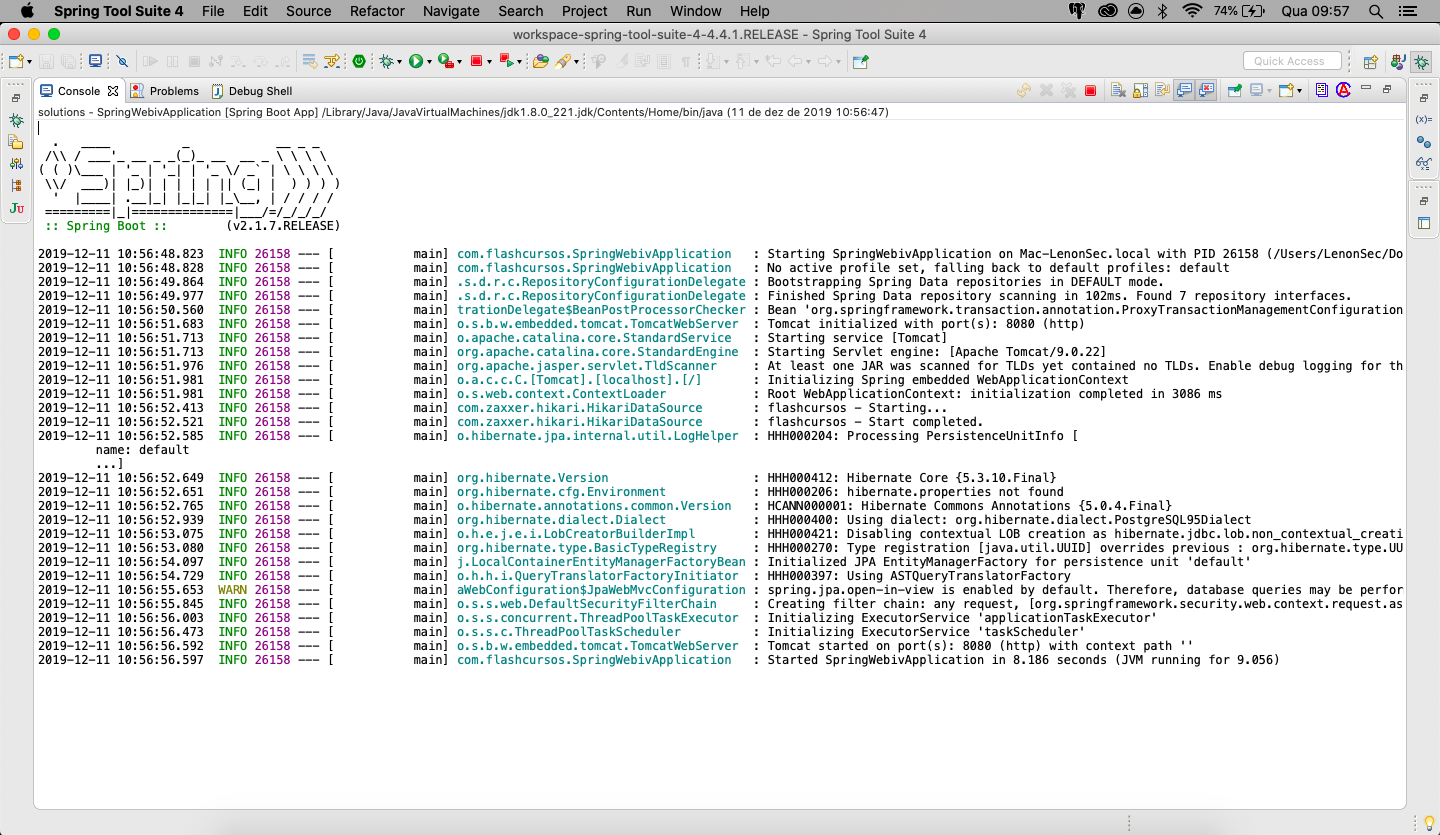Image resolution: width=1440 pixels, height=835 pixels.
Task: Click inside the Quick Access field
Action: pos(1291,60)
